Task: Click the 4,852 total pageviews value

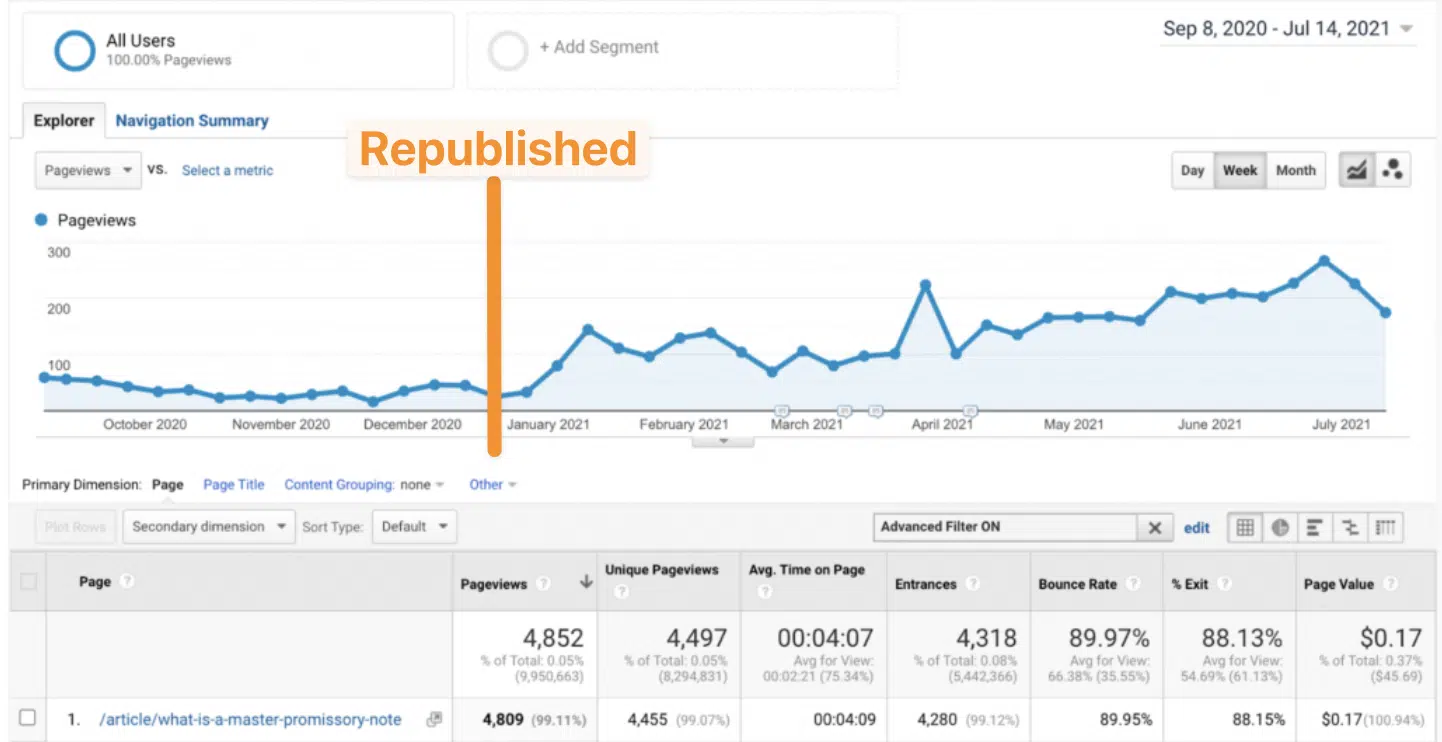Action: [553, 638]
